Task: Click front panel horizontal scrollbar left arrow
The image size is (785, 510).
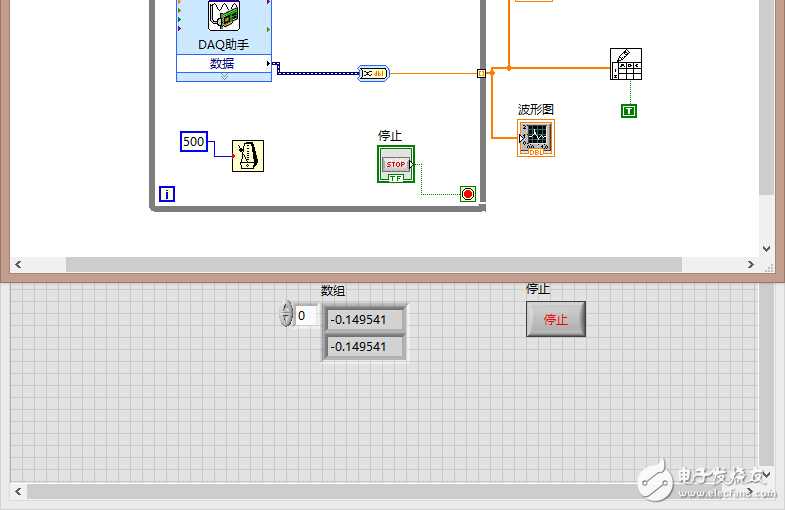Action: point(18,491)
